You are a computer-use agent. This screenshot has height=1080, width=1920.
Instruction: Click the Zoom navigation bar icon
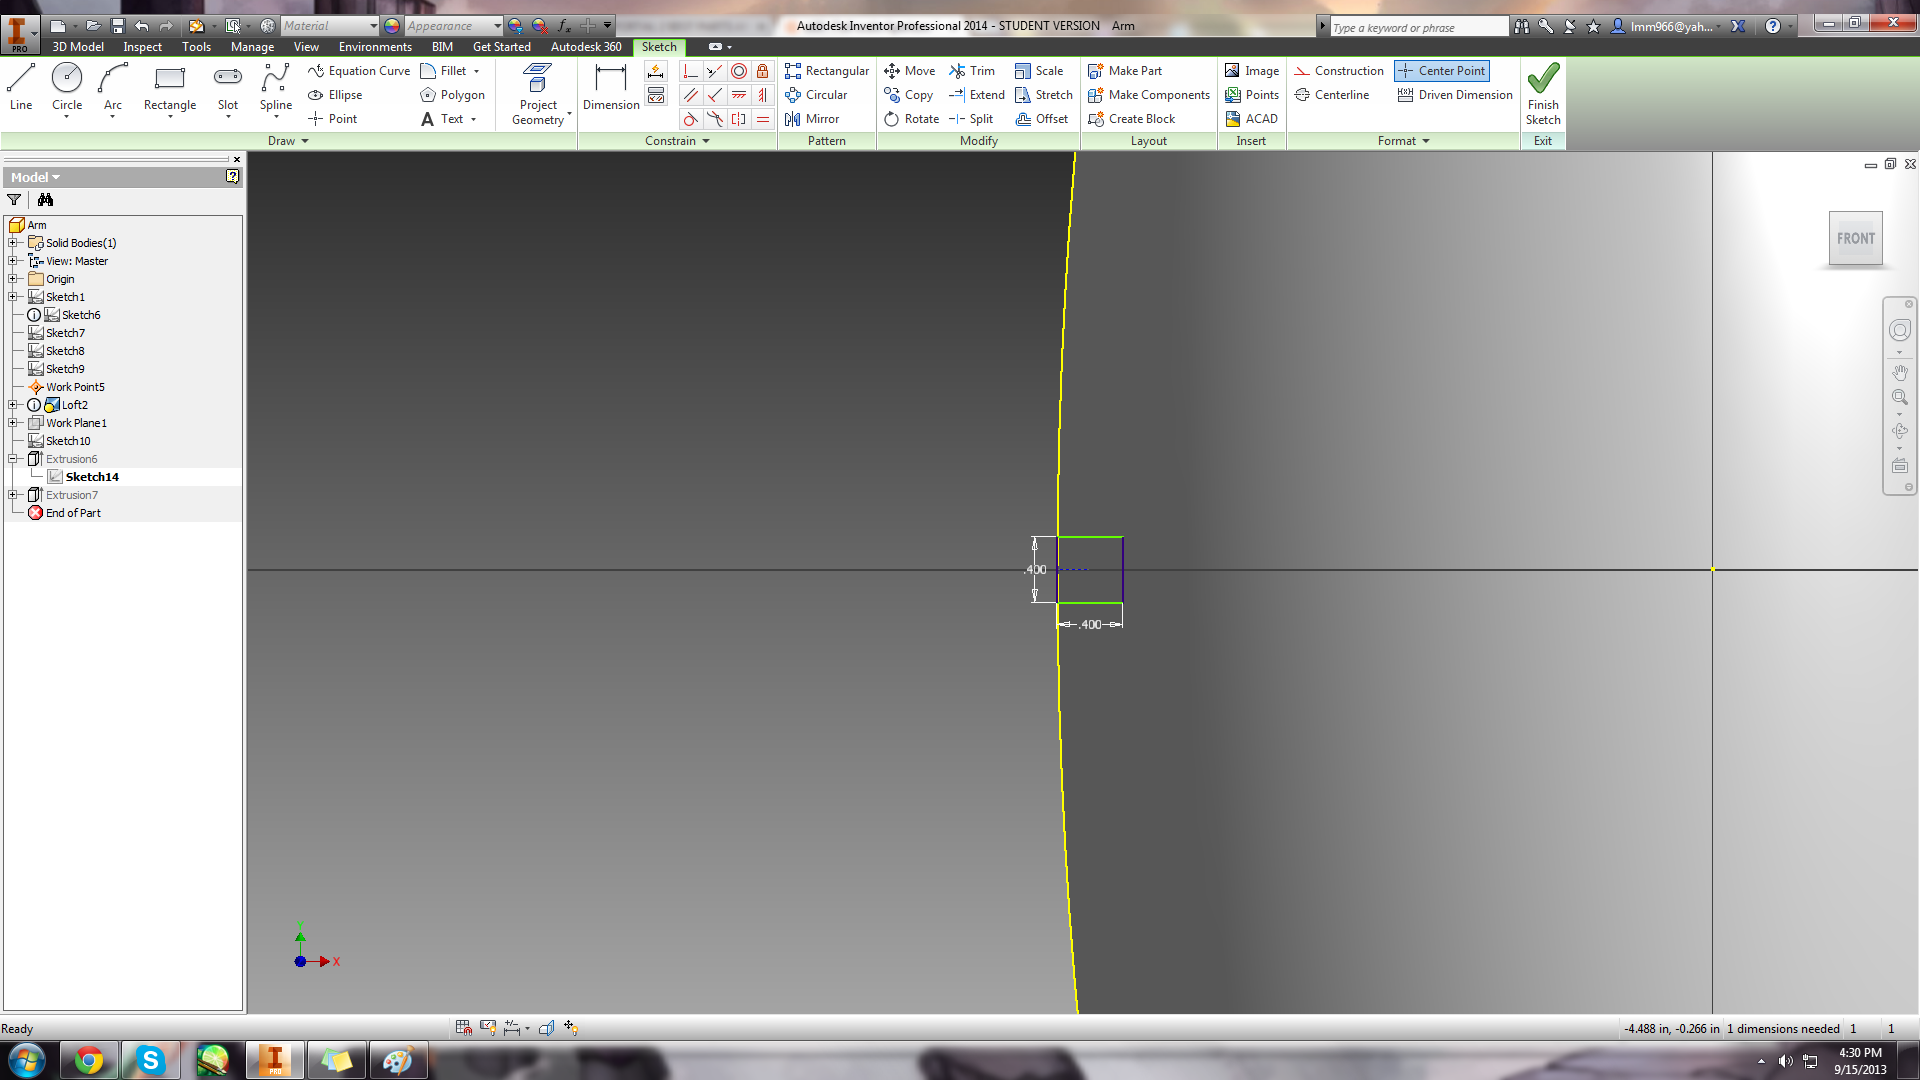[x=1900, y=398]
